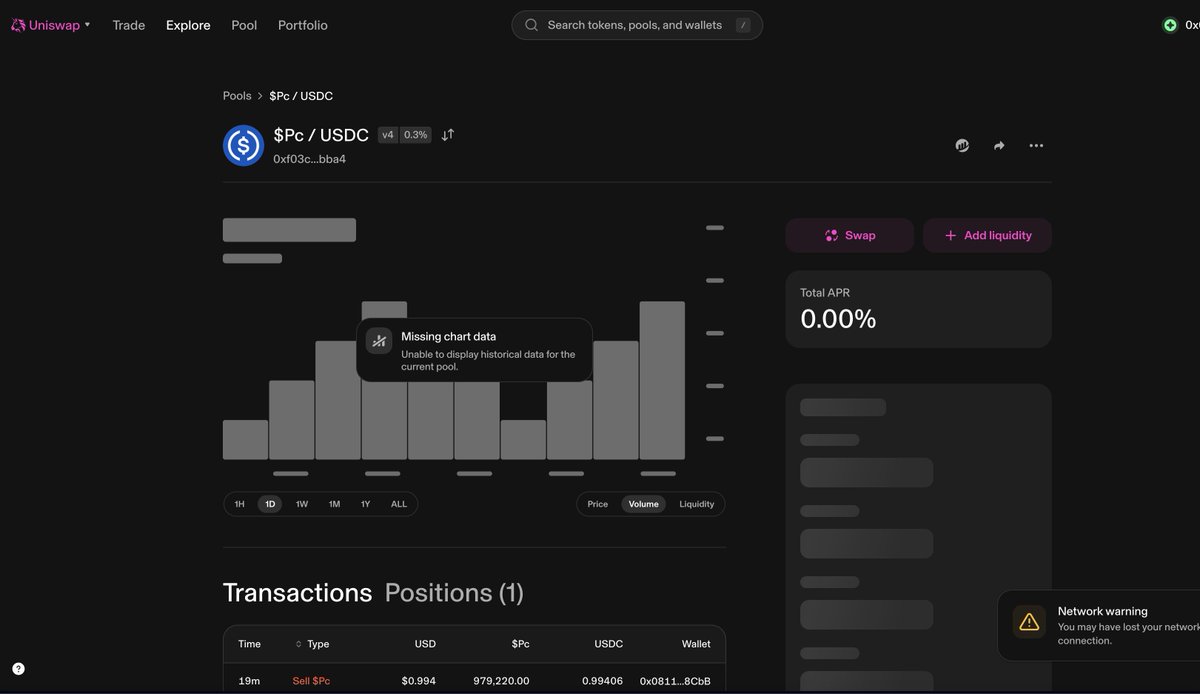
Task: Click the Total APR 0.00% card
Action: (x=918, y=309)
